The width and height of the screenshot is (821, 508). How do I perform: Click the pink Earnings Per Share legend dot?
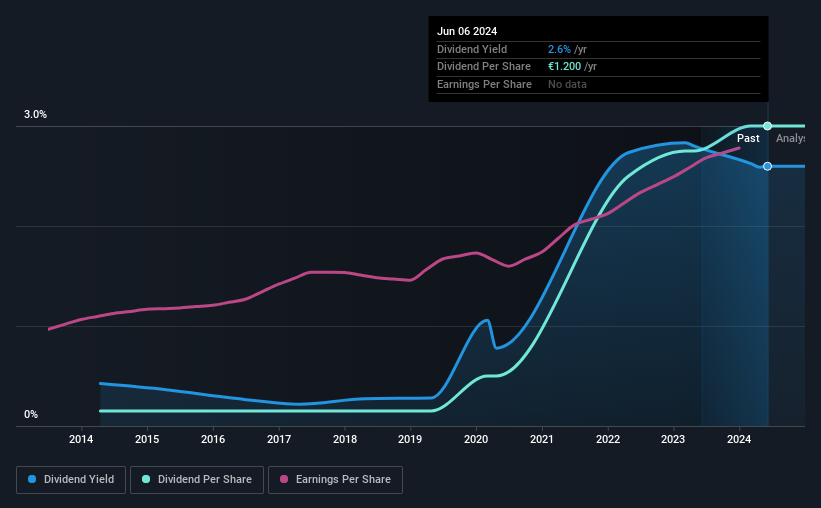(x=284, y=479)
